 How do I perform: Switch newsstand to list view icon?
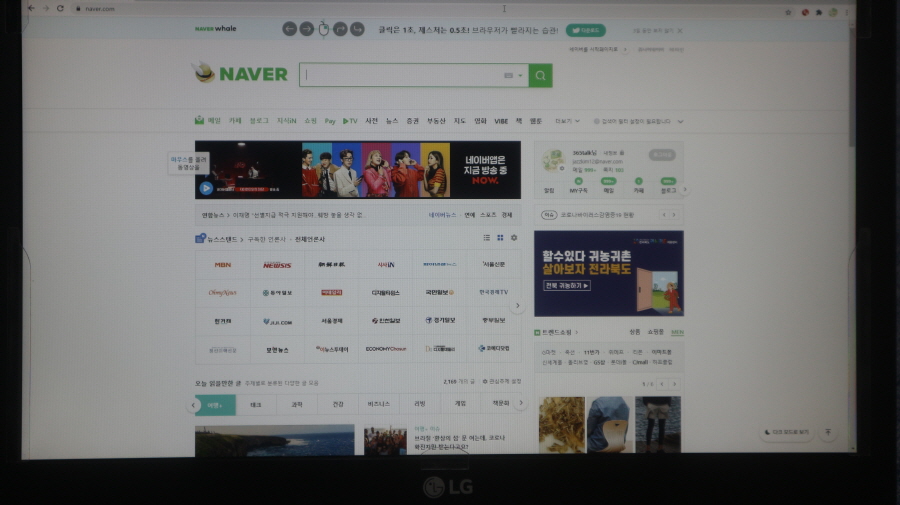[487, 238]
